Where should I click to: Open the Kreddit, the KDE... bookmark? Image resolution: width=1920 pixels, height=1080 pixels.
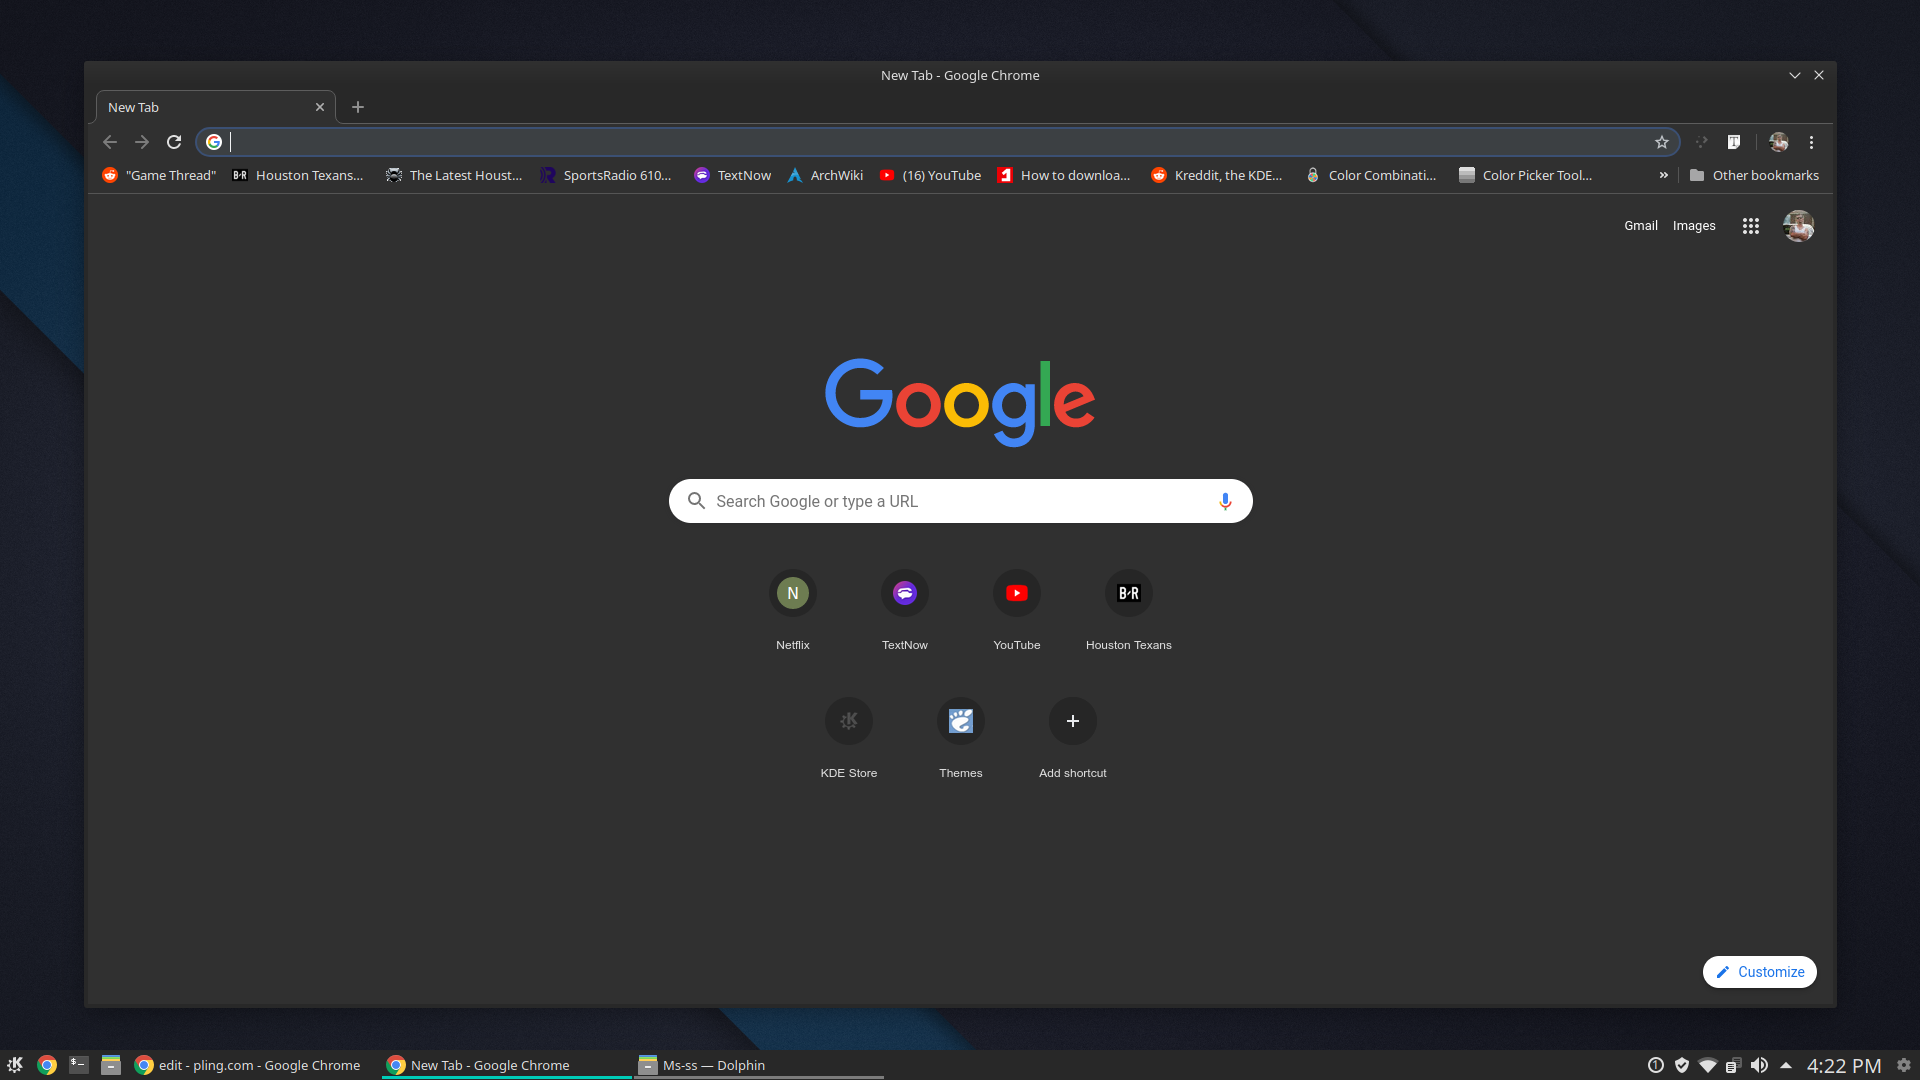1217,175
